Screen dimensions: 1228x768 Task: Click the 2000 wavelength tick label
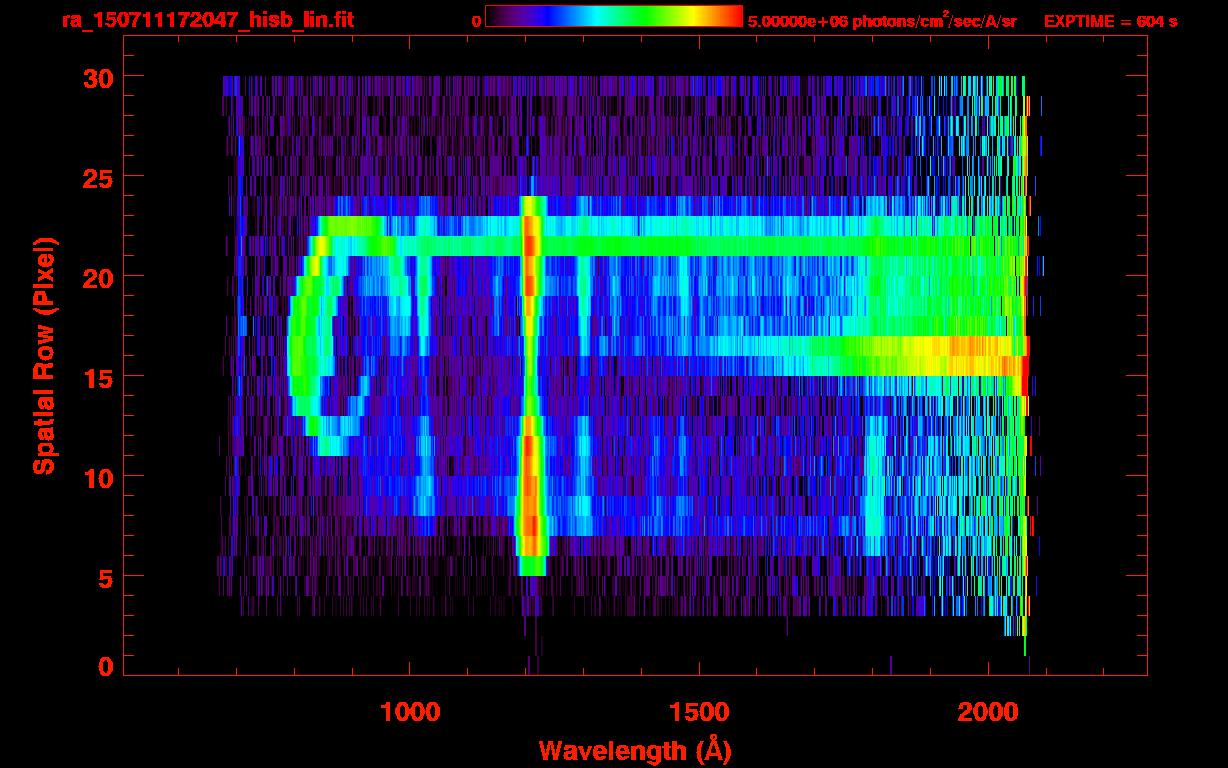(x=988, y=712)
